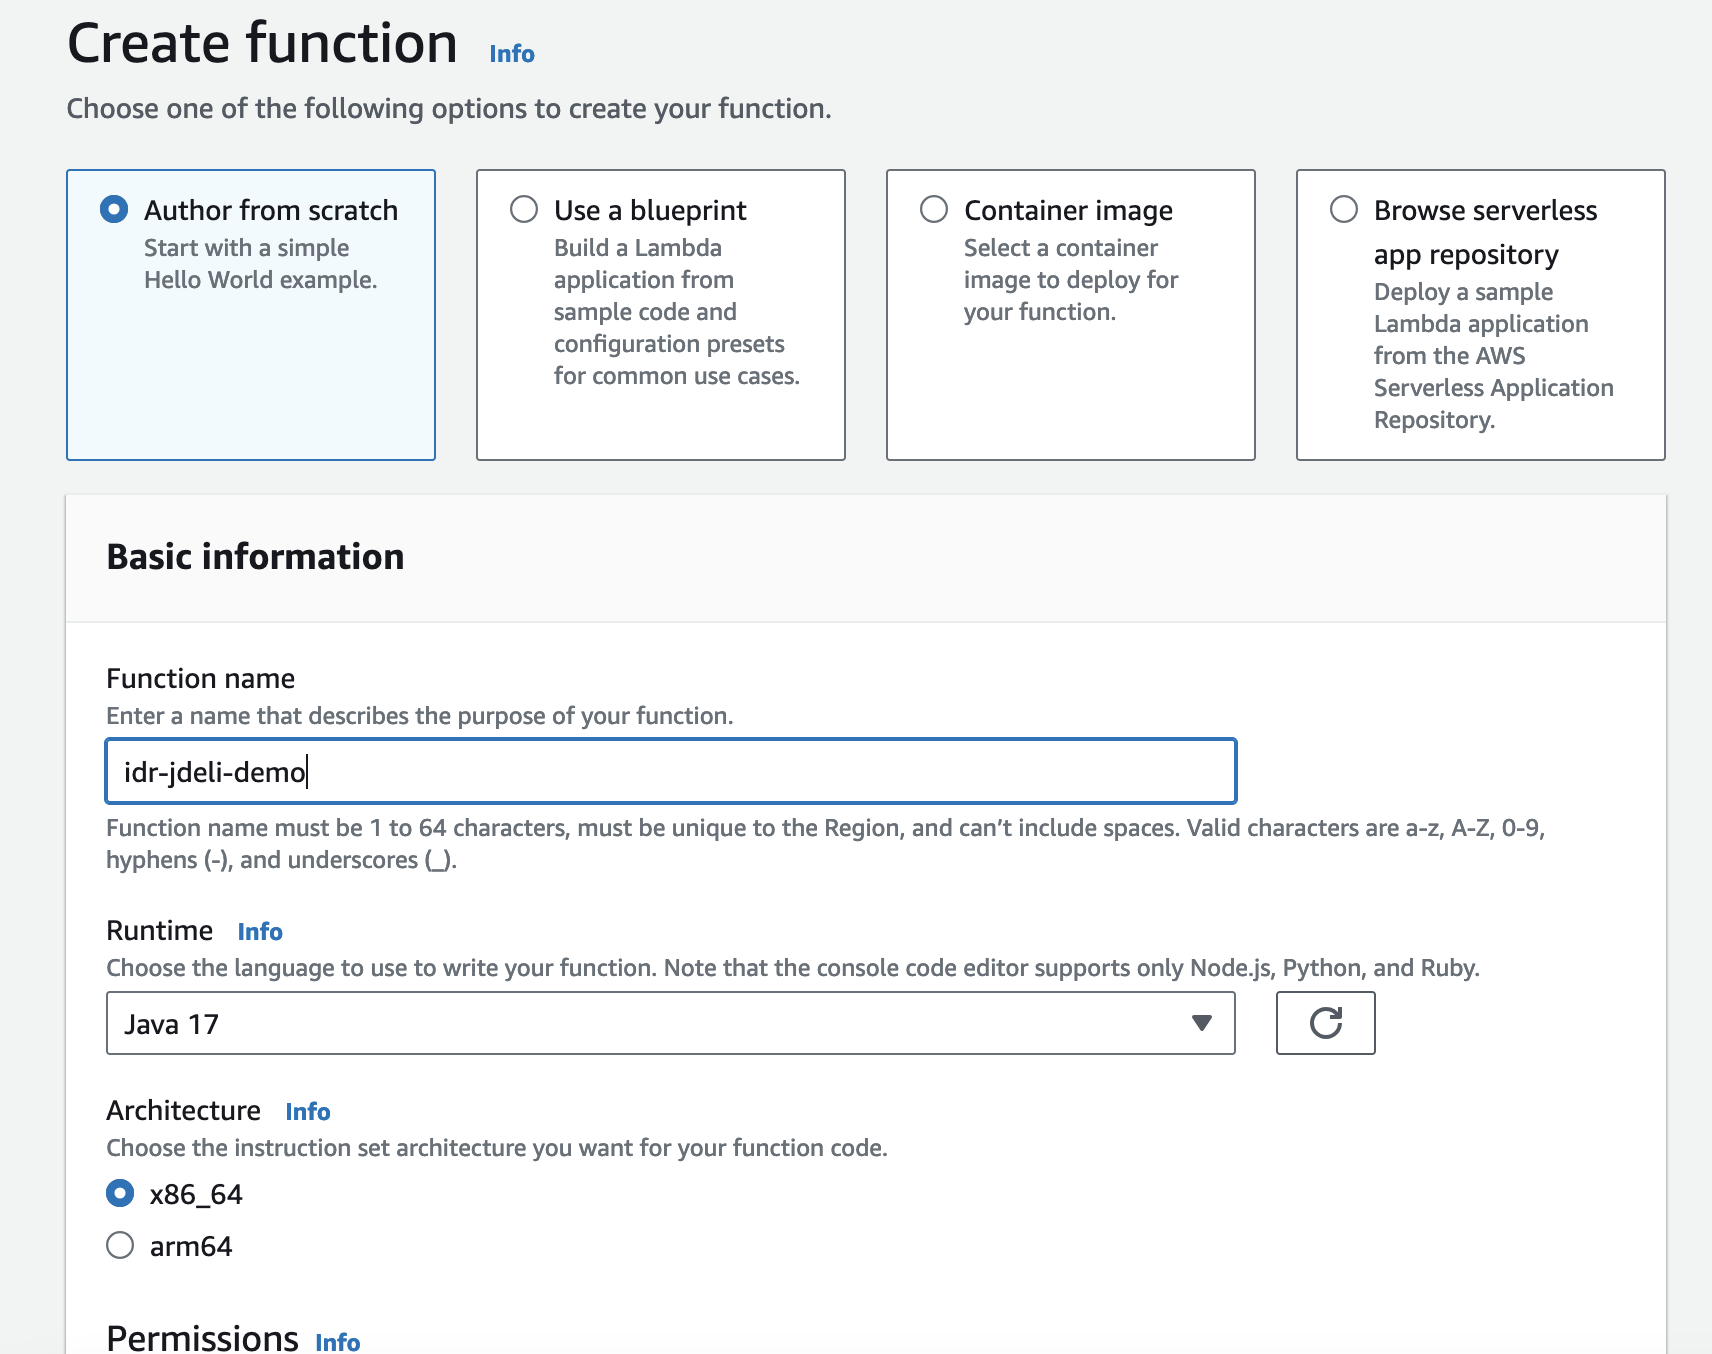Choose Use a blueprint option
This screenshot has width=1712, height=1354.
(x=524, y=209)
